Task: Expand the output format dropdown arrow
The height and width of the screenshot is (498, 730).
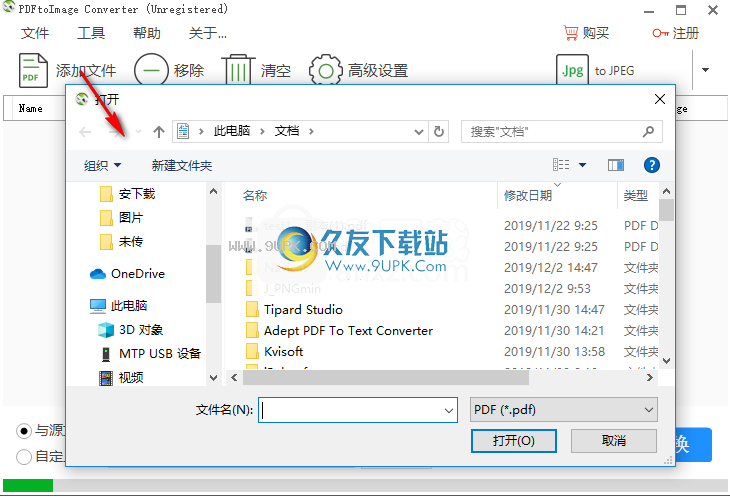Action: click(705, 70)
